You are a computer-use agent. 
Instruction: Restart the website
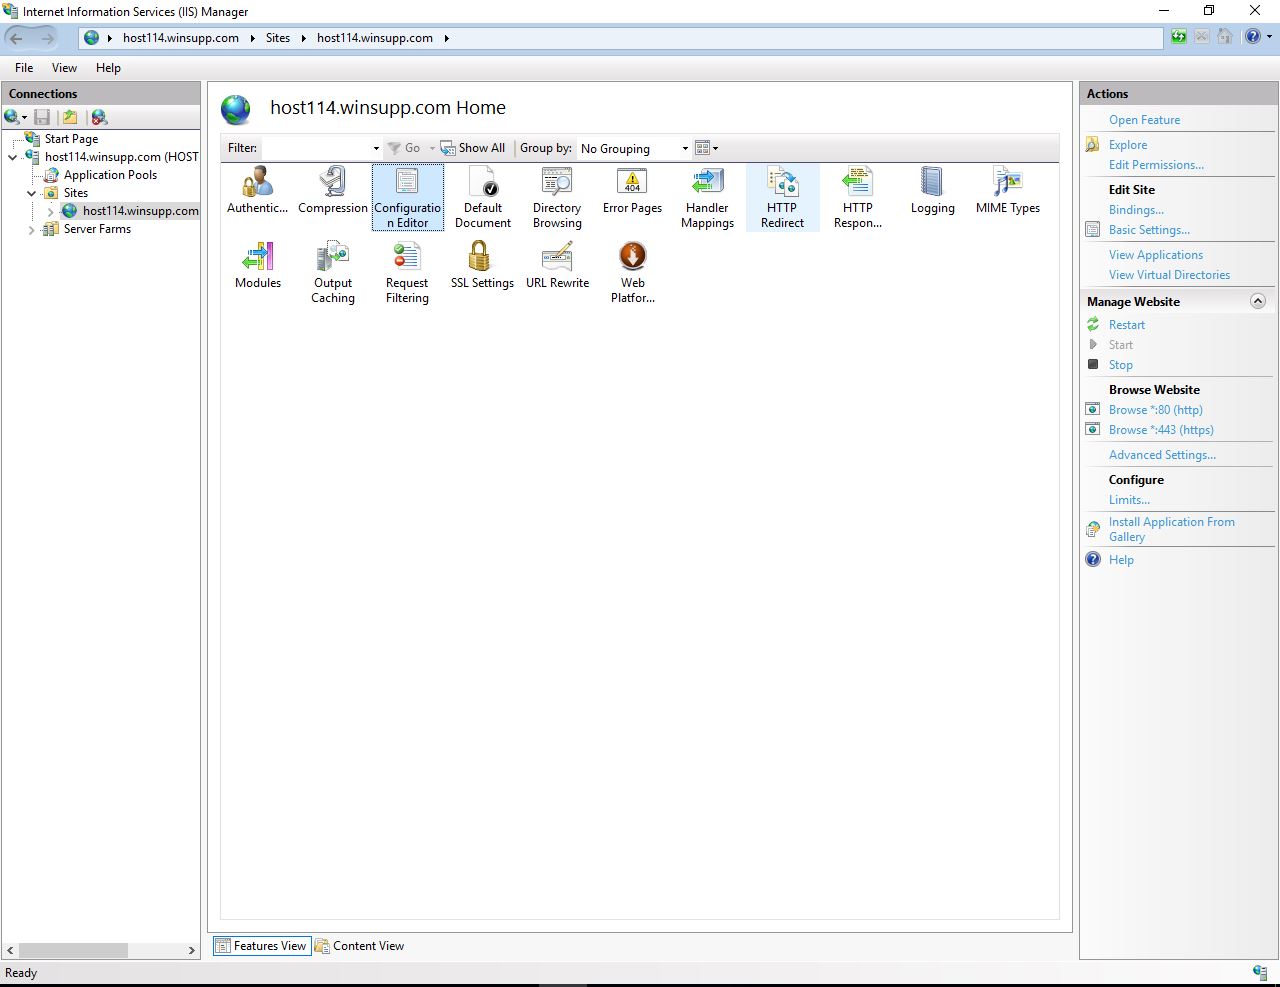pyautogui.click(x=1127, y=325)
